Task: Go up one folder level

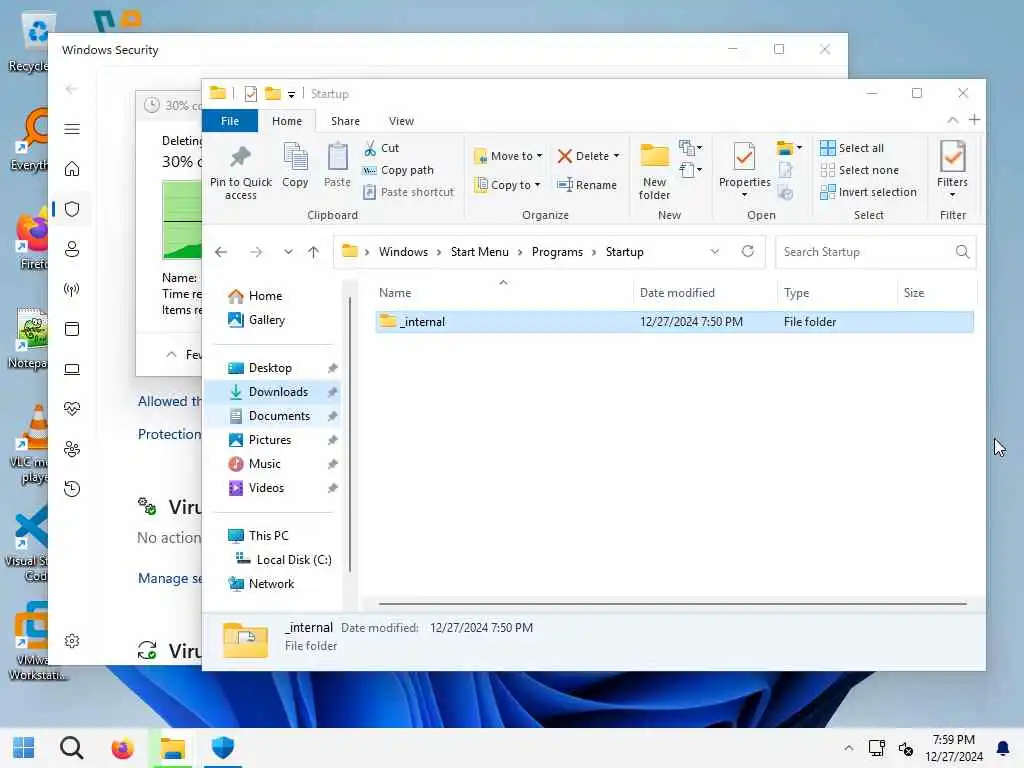Action: tap(313, 252)
